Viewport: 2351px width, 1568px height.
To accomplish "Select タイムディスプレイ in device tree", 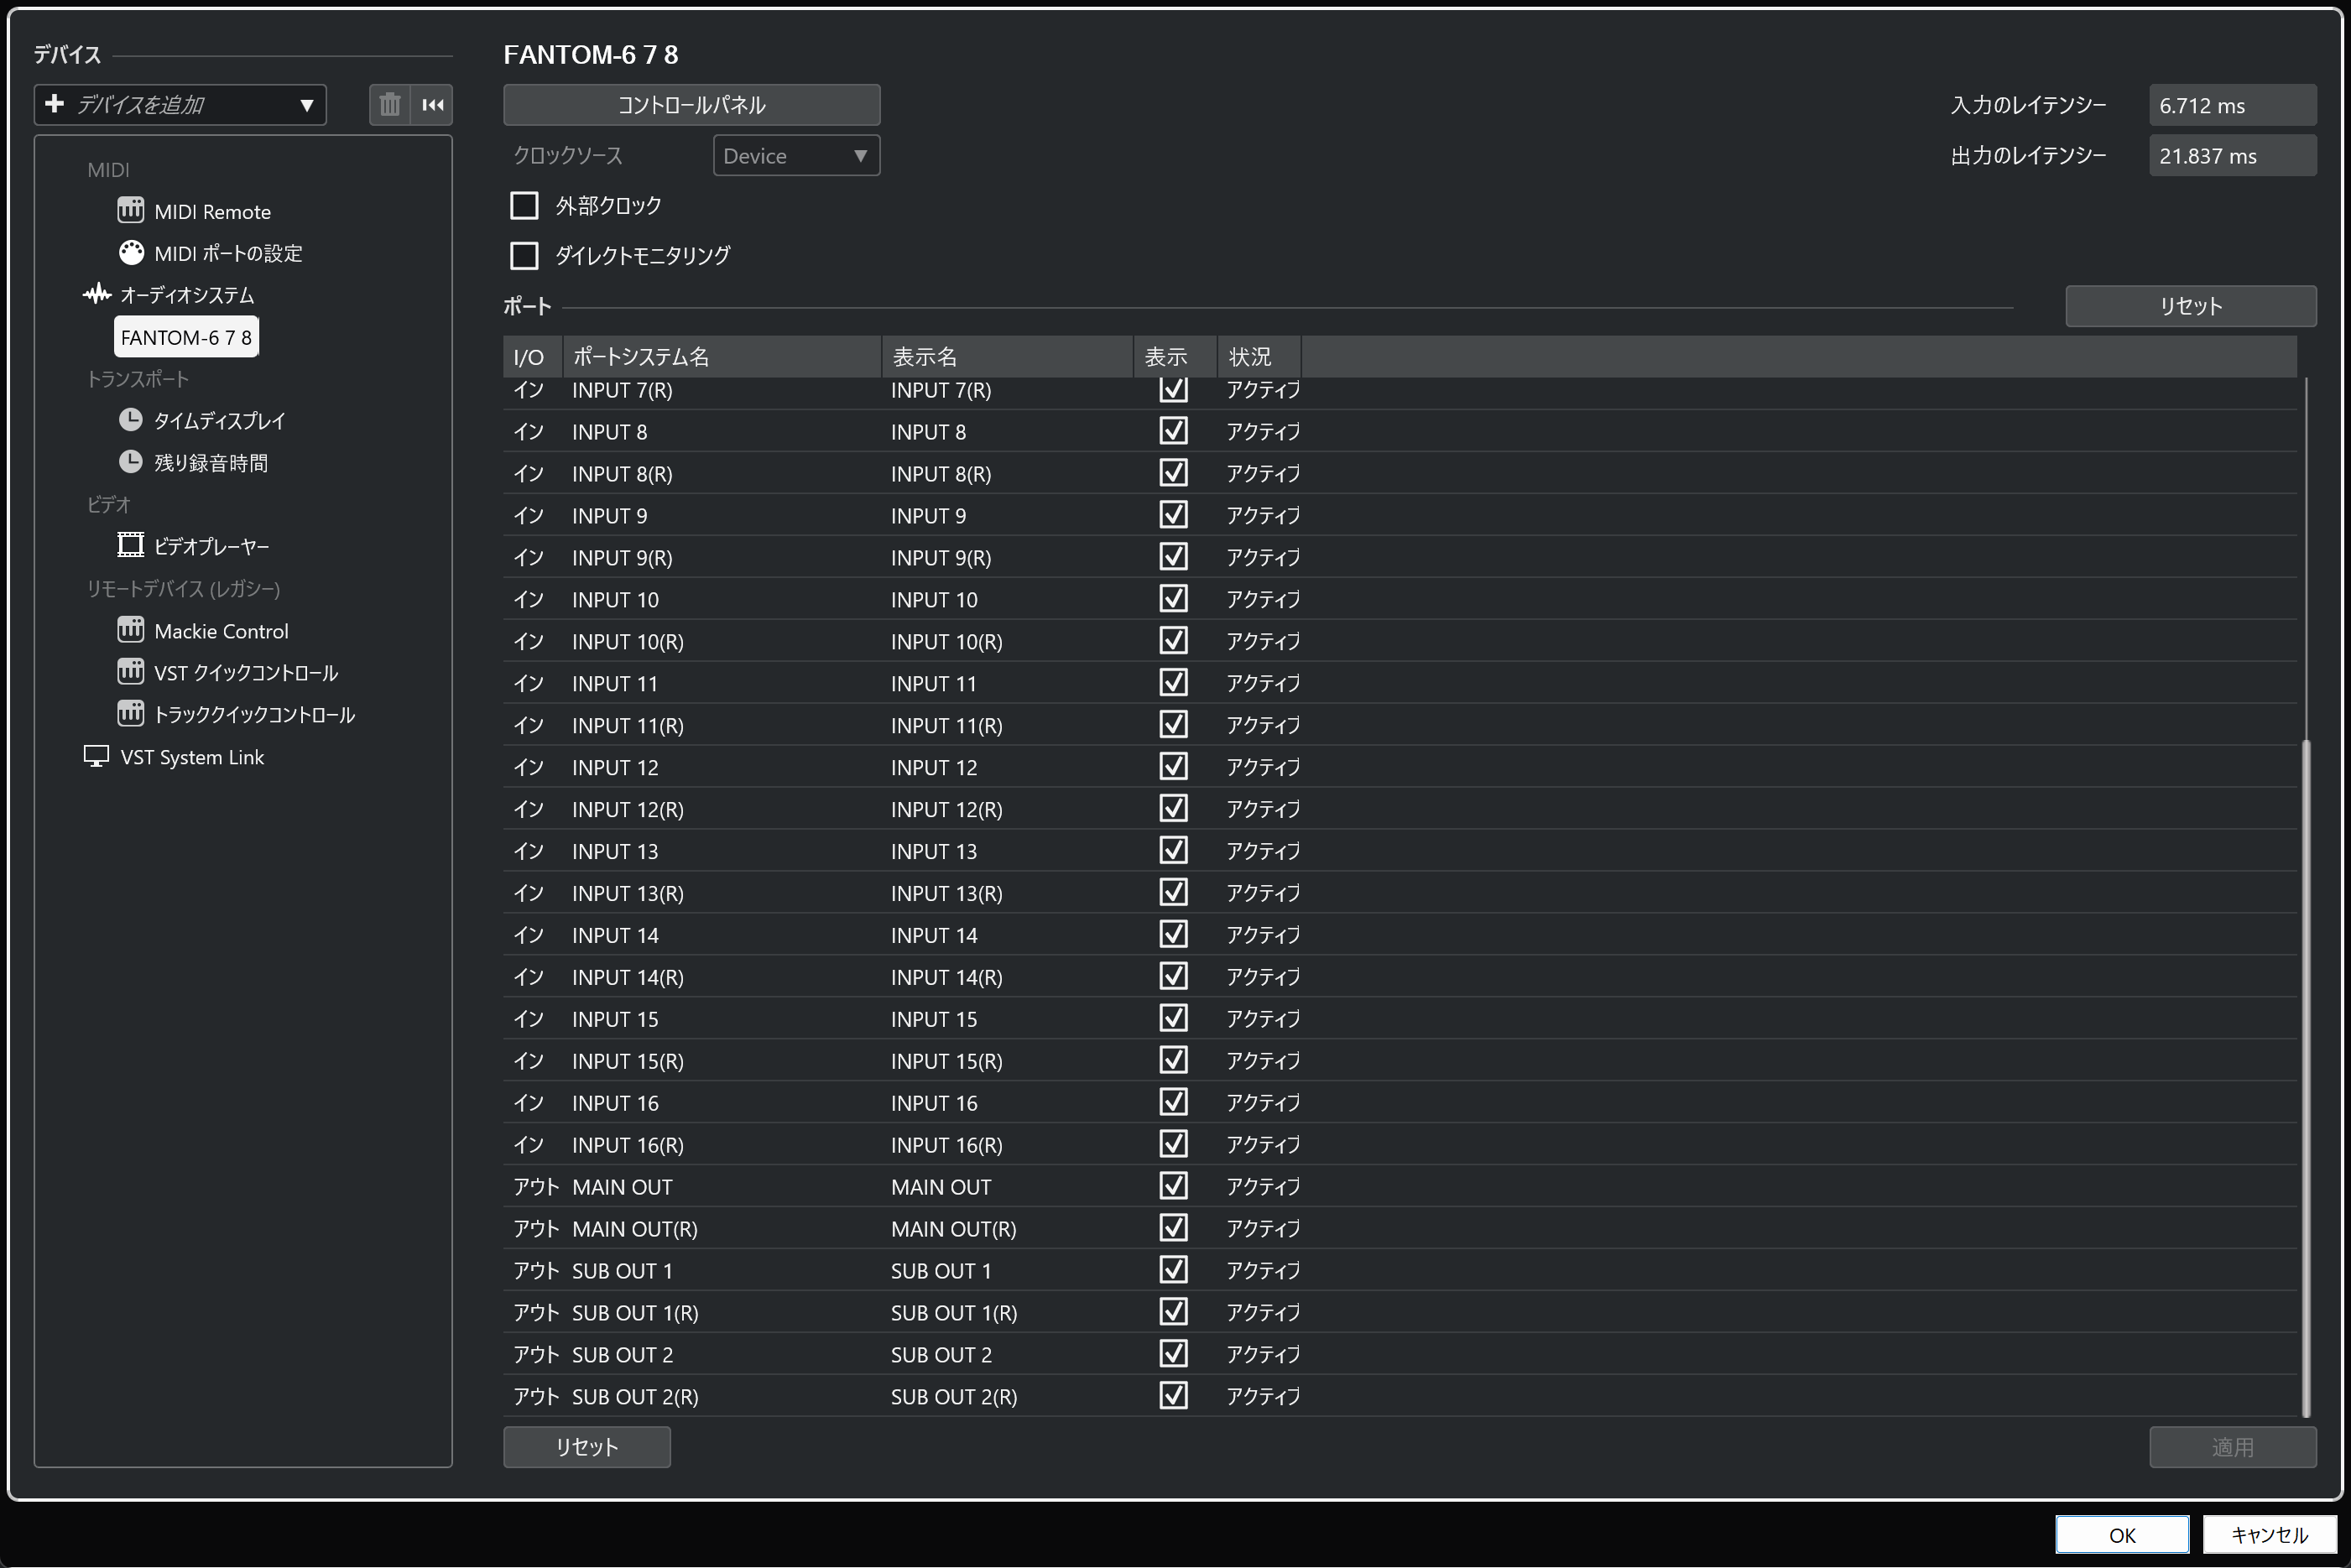I will click(220, 421).
